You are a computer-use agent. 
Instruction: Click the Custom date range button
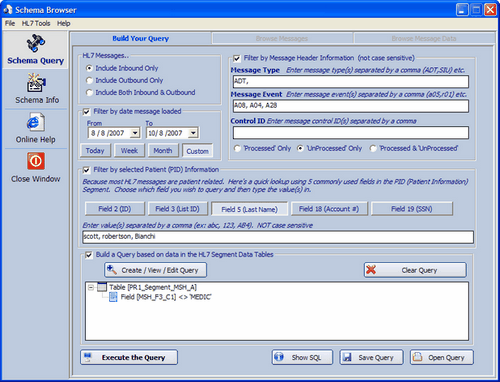[197, 151]
